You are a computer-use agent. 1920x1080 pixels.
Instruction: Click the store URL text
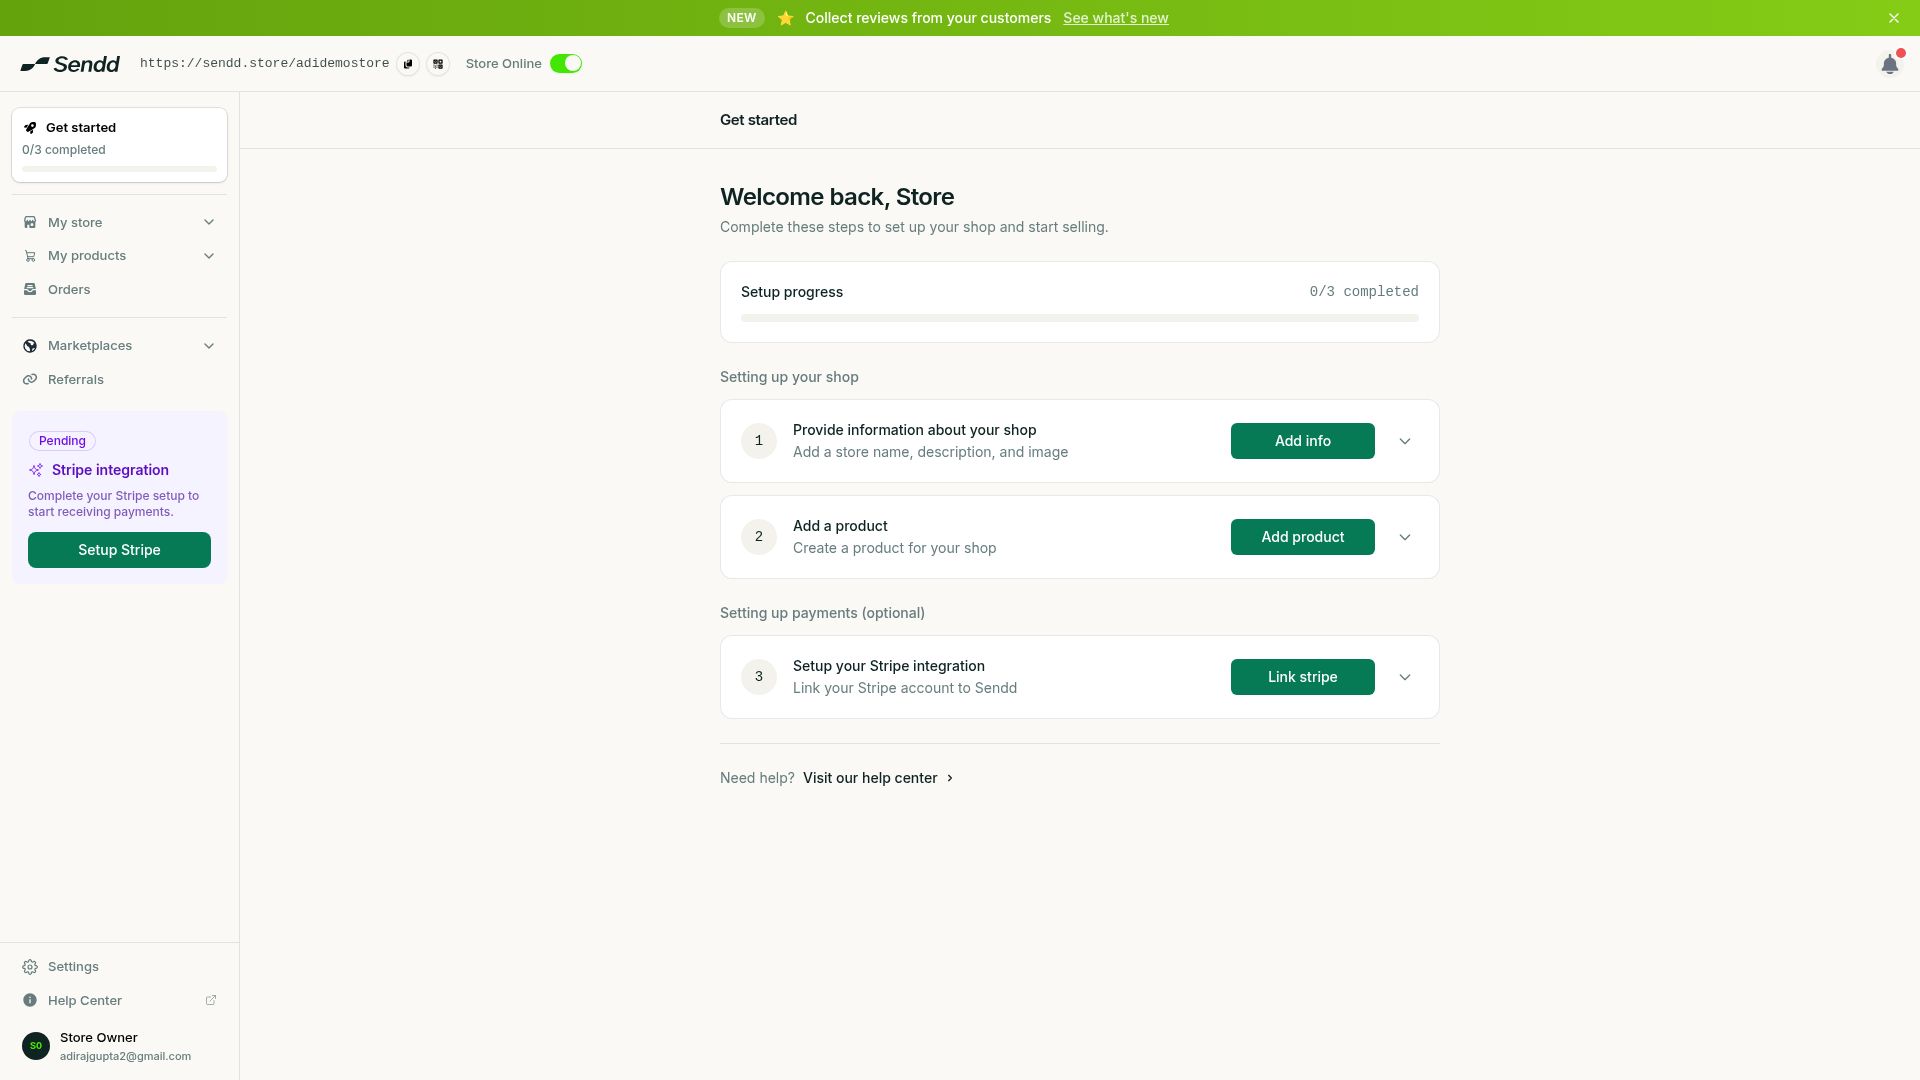pos(264,64)
